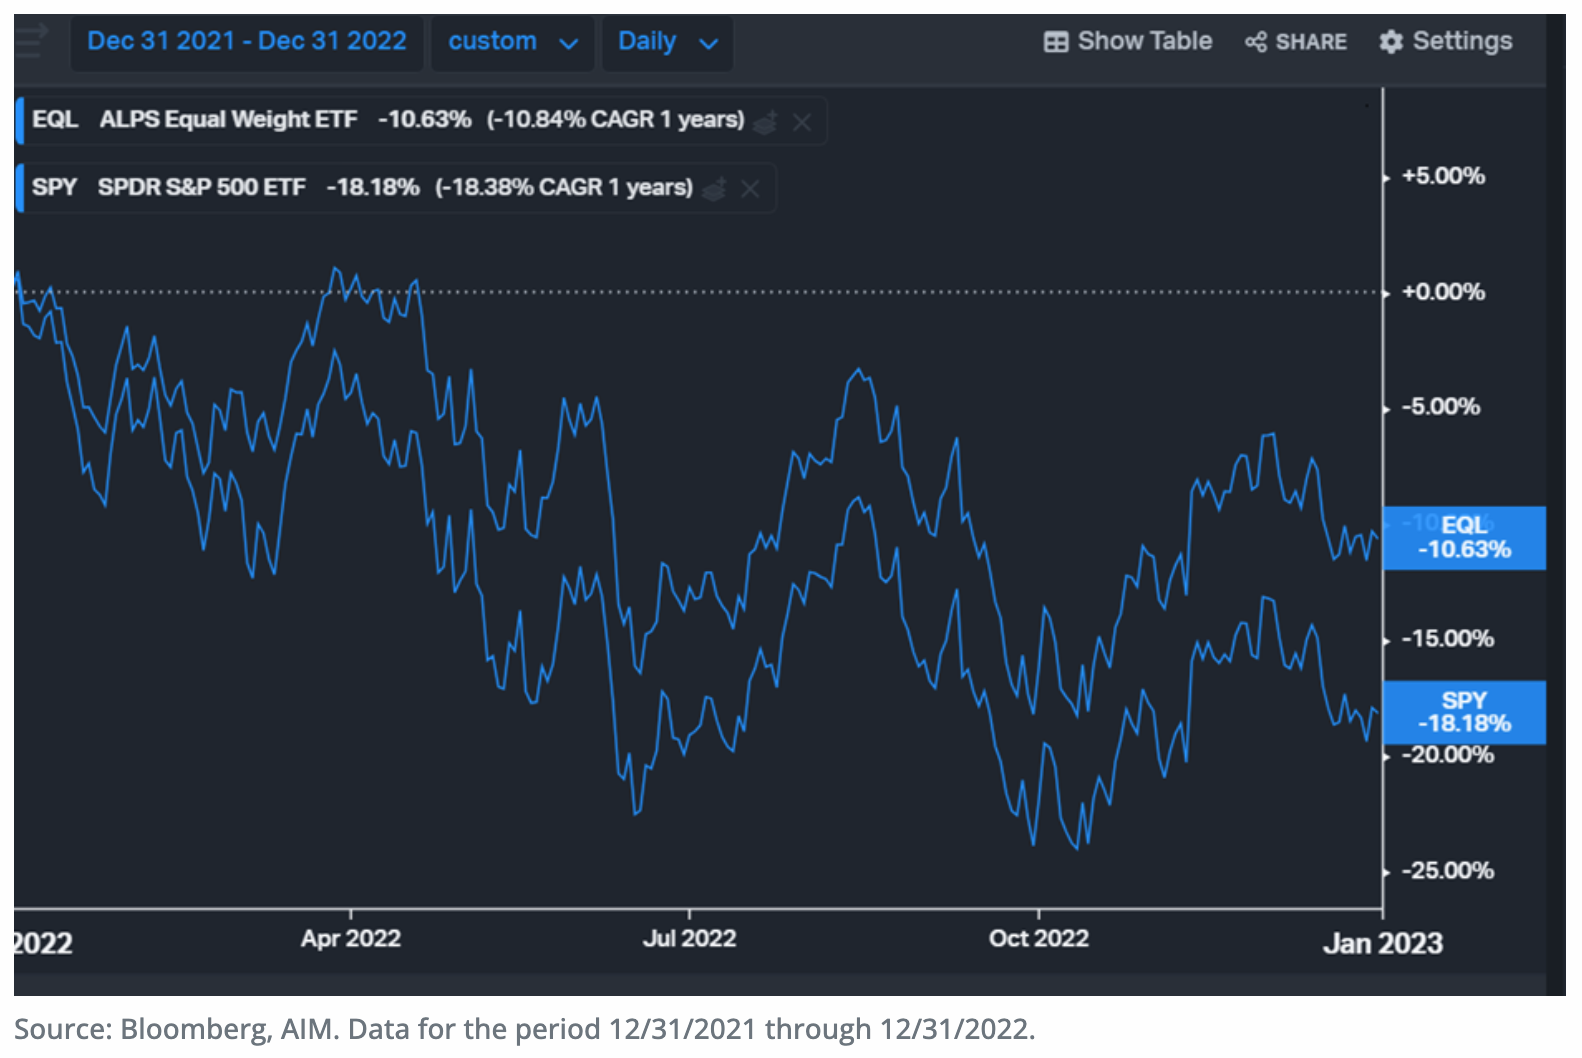Open the Daily interval dropdown

click(x=667, y=42)
